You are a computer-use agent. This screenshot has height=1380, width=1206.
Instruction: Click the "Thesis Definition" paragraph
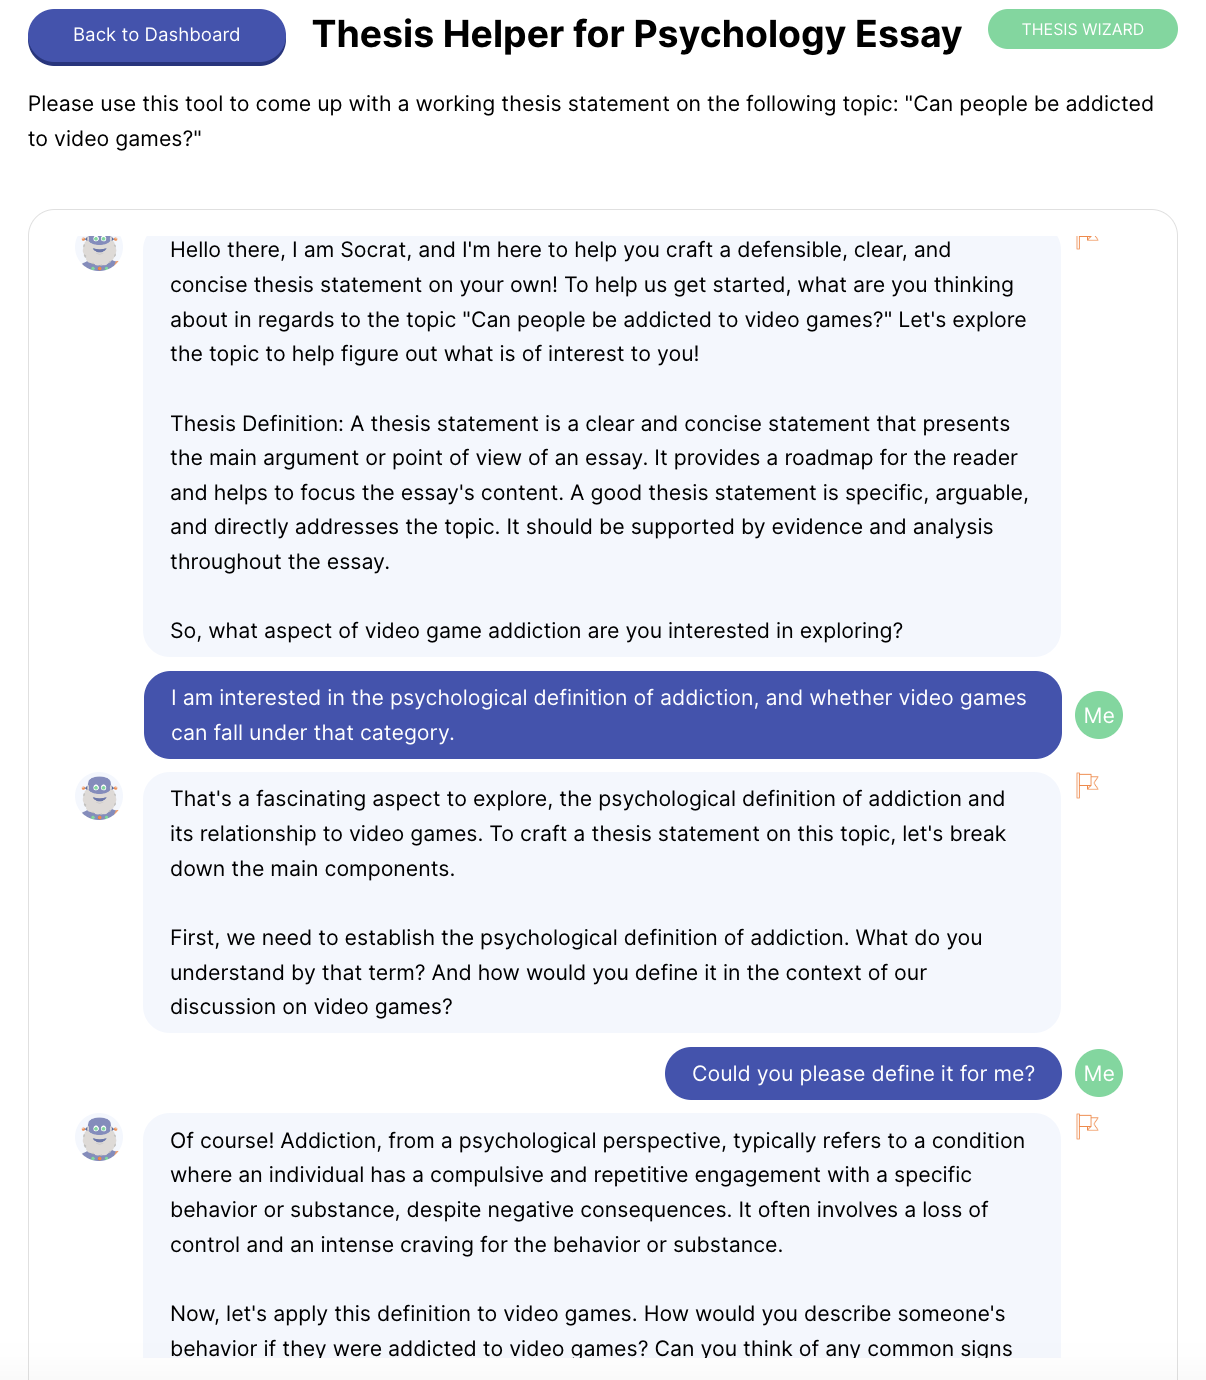[x=598, y=492]
